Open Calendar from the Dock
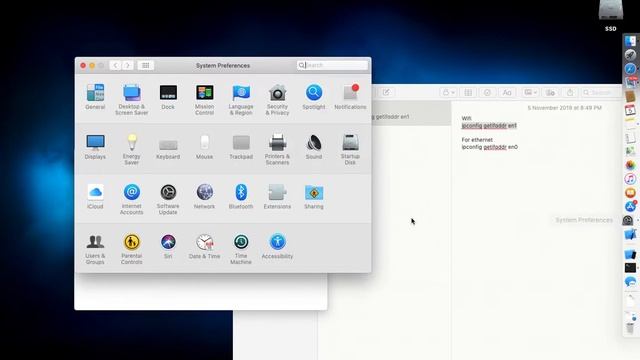640x360 pixels. (x=630, y=110)
